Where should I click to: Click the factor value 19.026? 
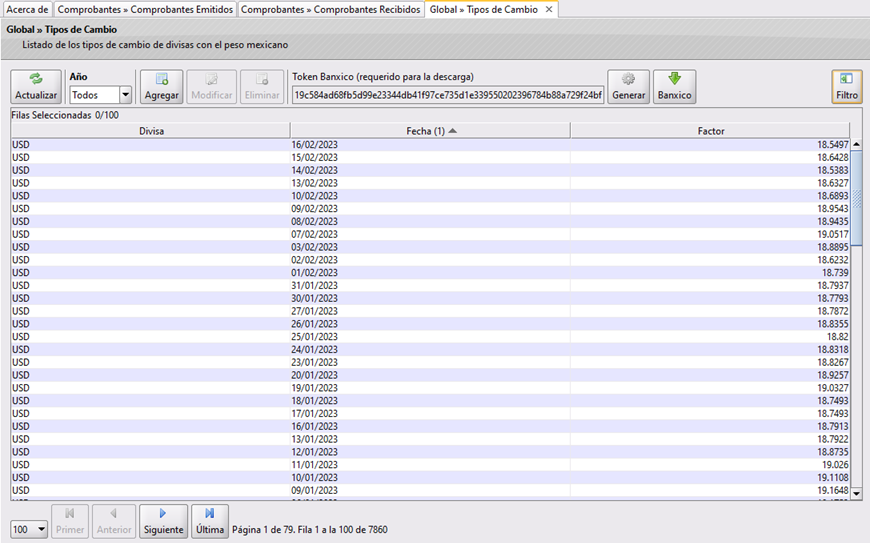tap(835, 465)
